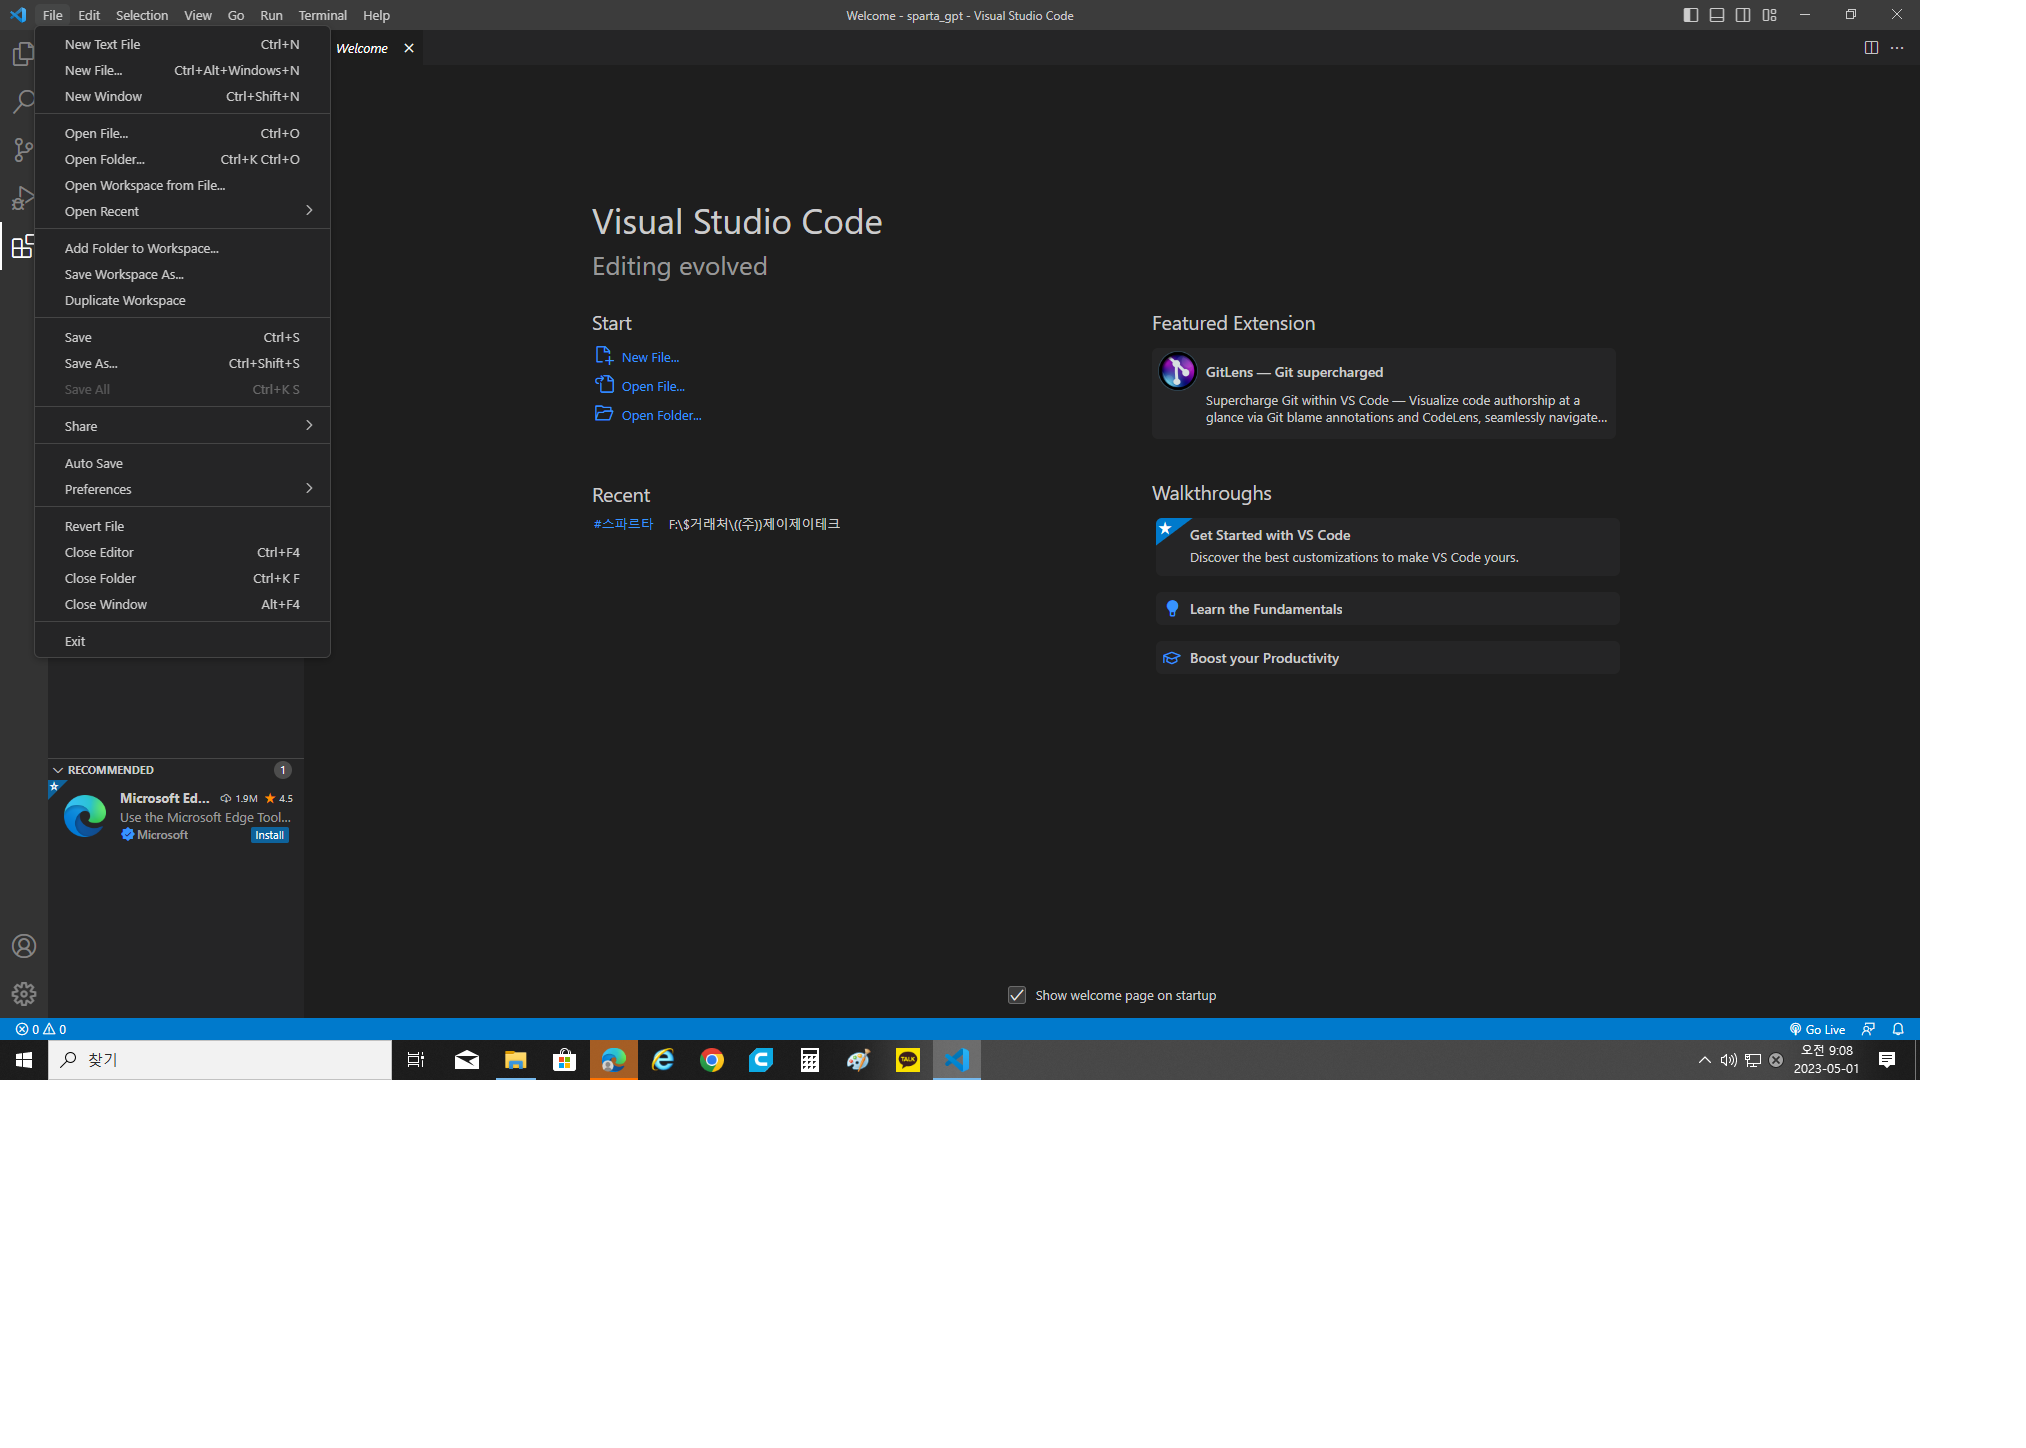This screenshot has height=1448, width=2026.
Task: Choose Duplicate Workspace menu entry
Action: coord(183,300)
